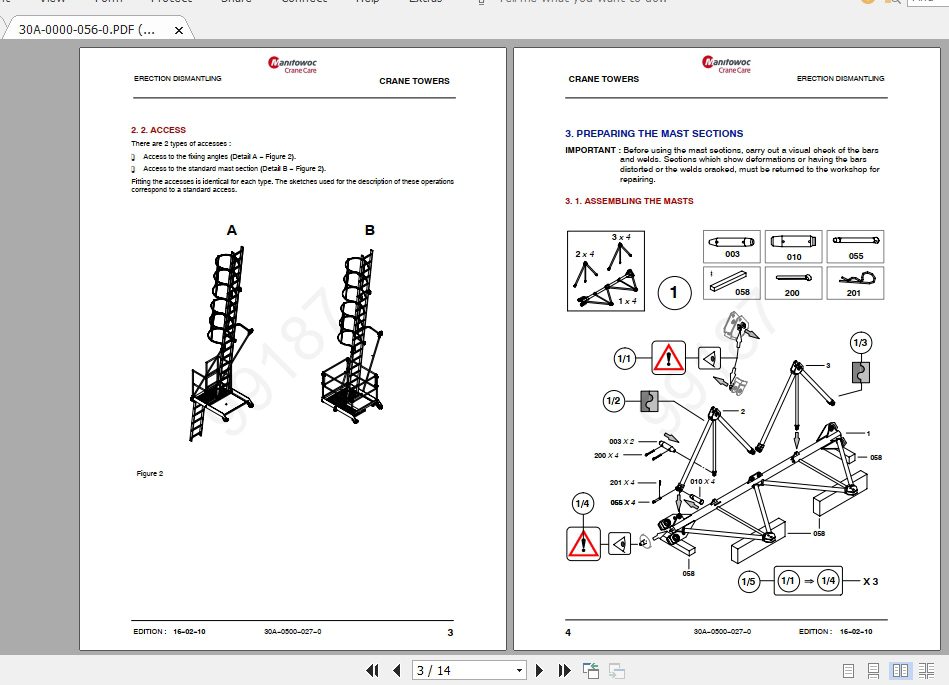Jump to the first page of the document
Viewport: 949px width, 685px height.
[x=372, y=670]
